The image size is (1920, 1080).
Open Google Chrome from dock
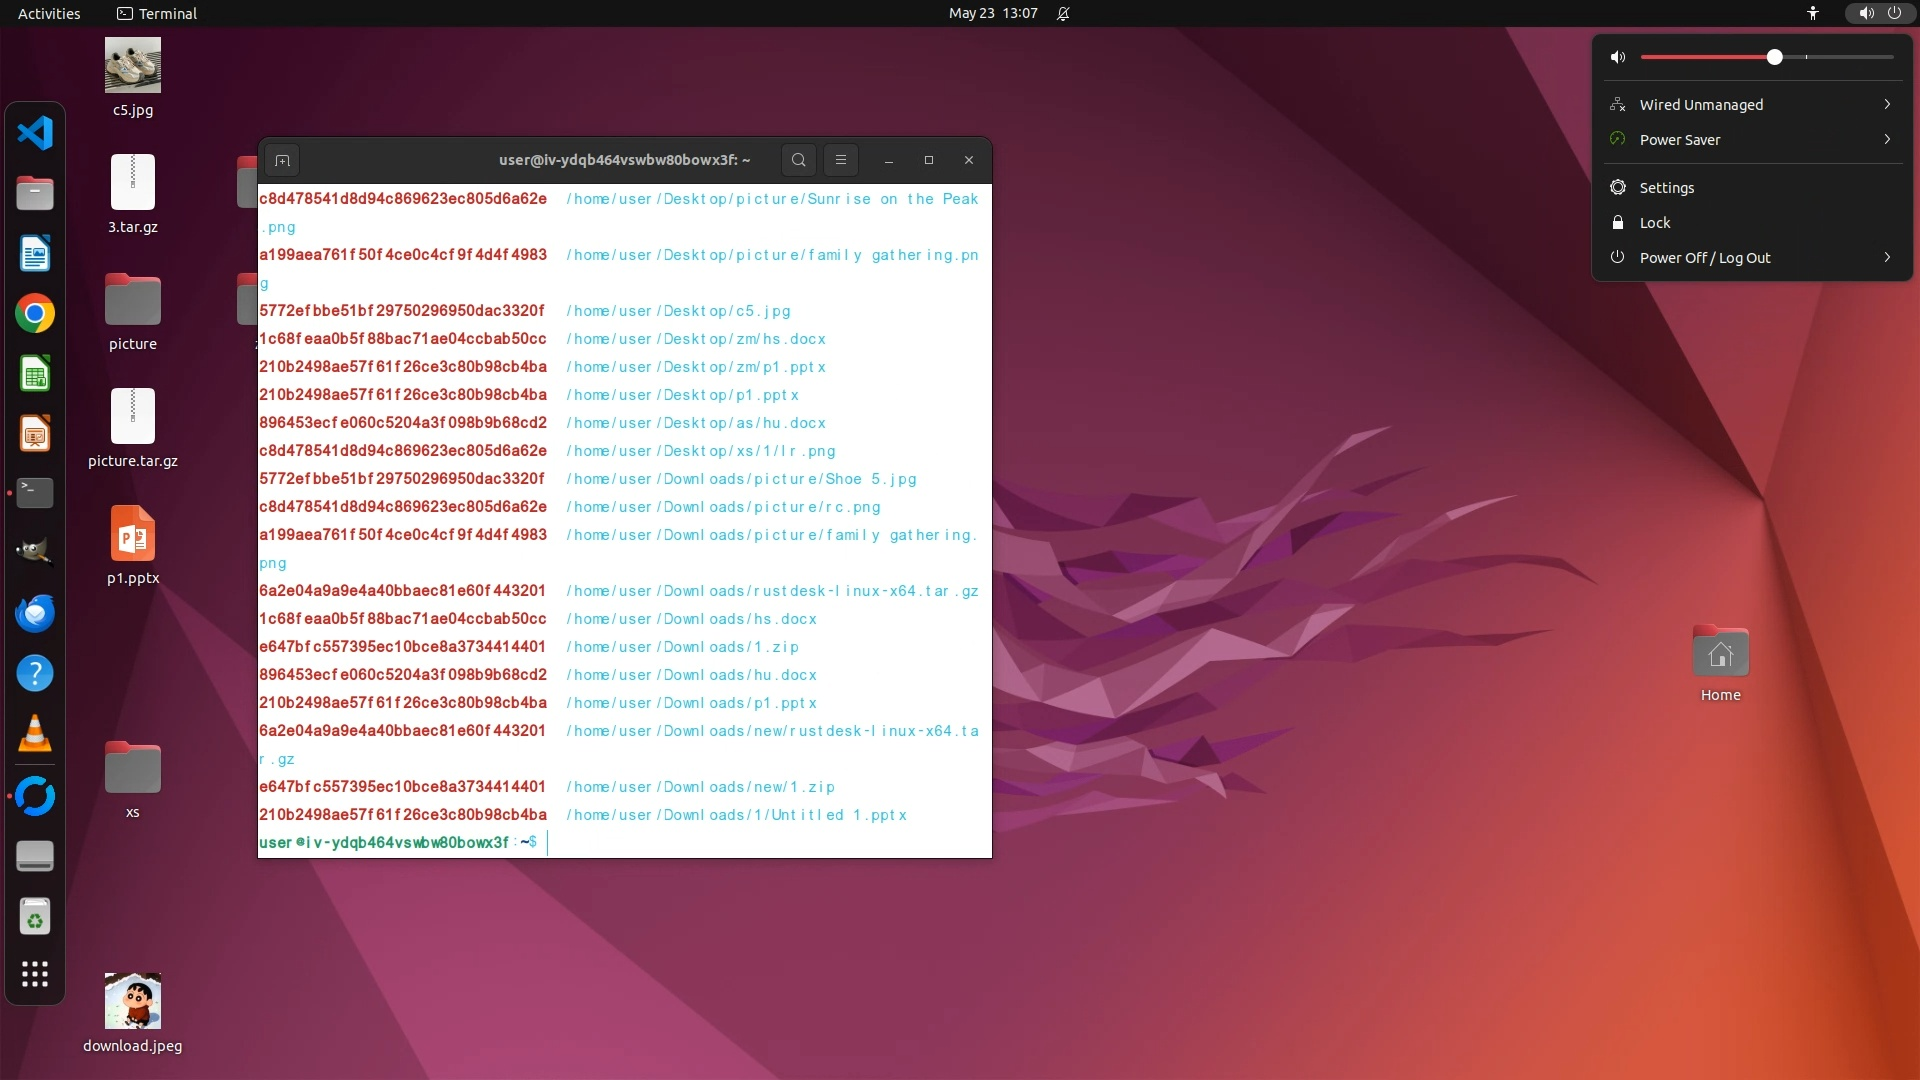35,313
